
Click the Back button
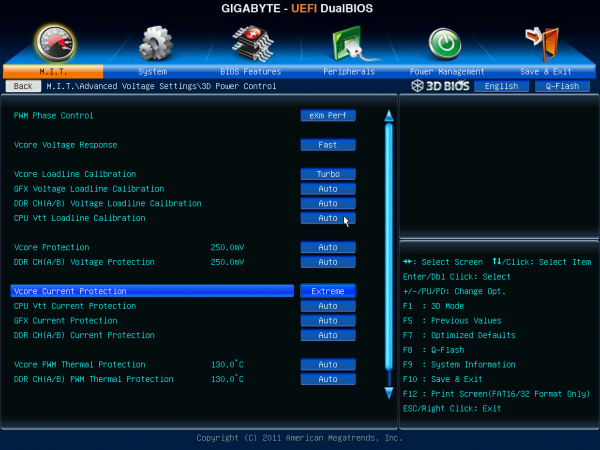(23, 86)
